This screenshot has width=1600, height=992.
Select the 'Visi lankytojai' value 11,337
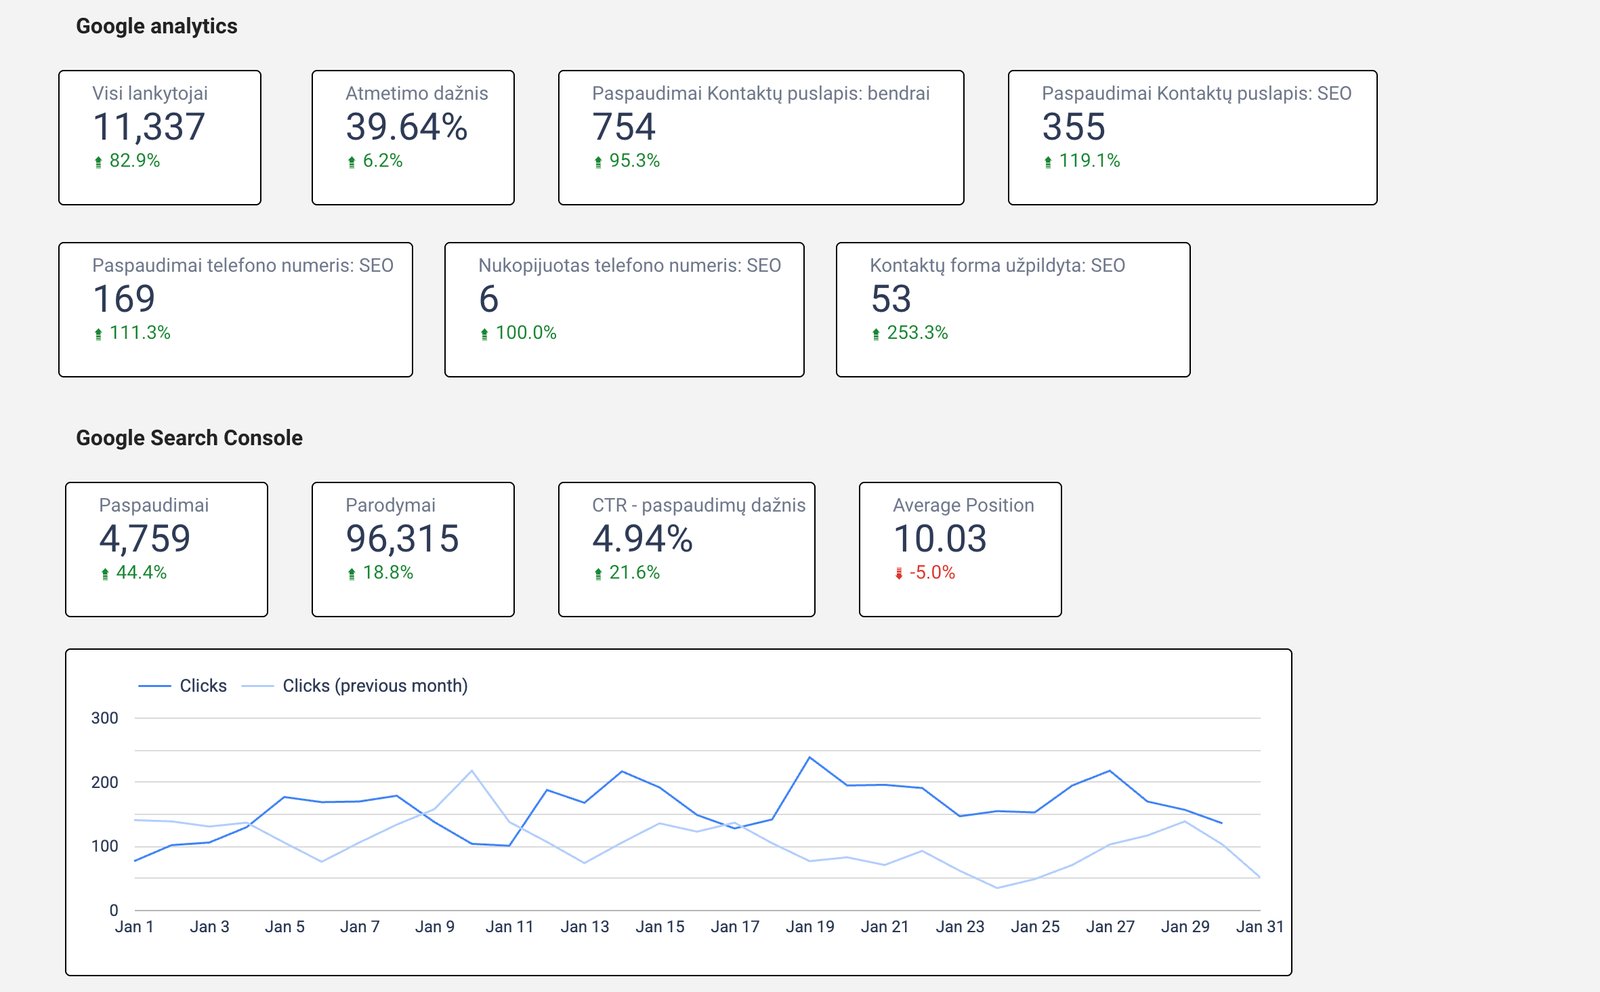tap(149, 127)
